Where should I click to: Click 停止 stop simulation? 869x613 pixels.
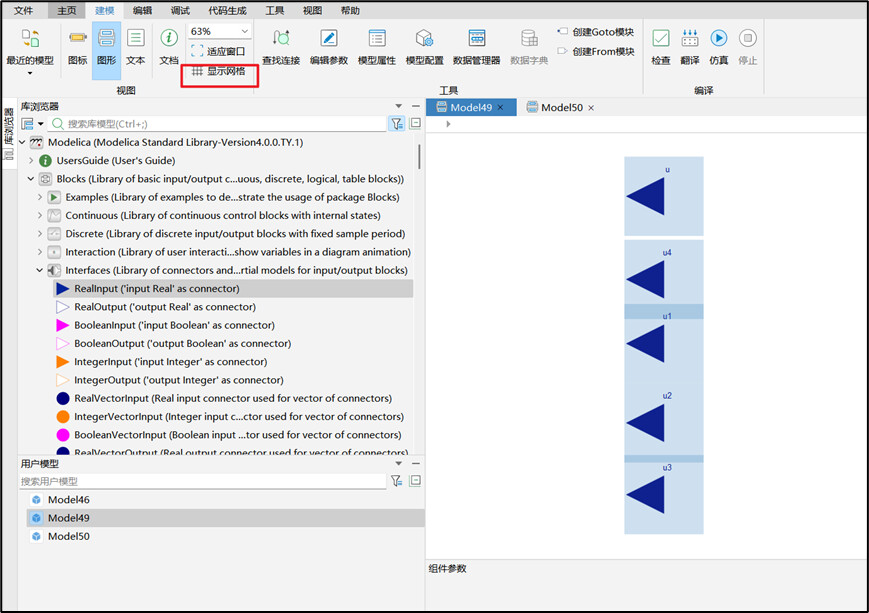pos(748,48)
